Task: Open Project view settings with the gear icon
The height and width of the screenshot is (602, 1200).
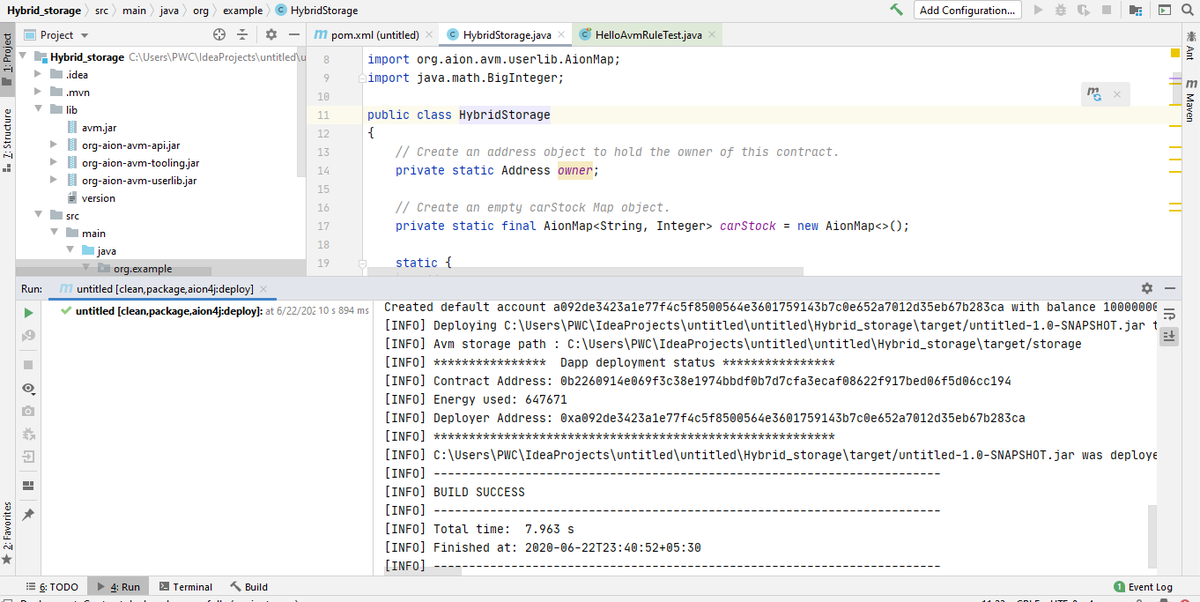Action: [x=270, y=34]
